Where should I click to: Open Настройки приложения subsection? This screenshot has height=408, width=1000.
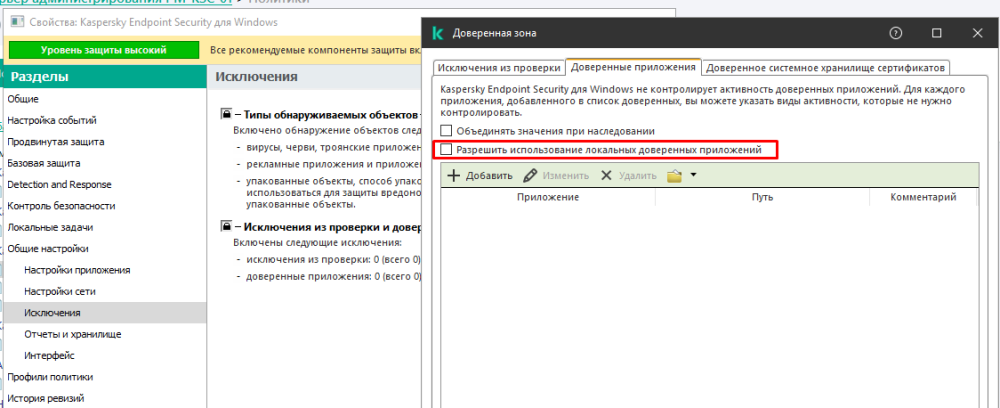(x=77, y=270)
